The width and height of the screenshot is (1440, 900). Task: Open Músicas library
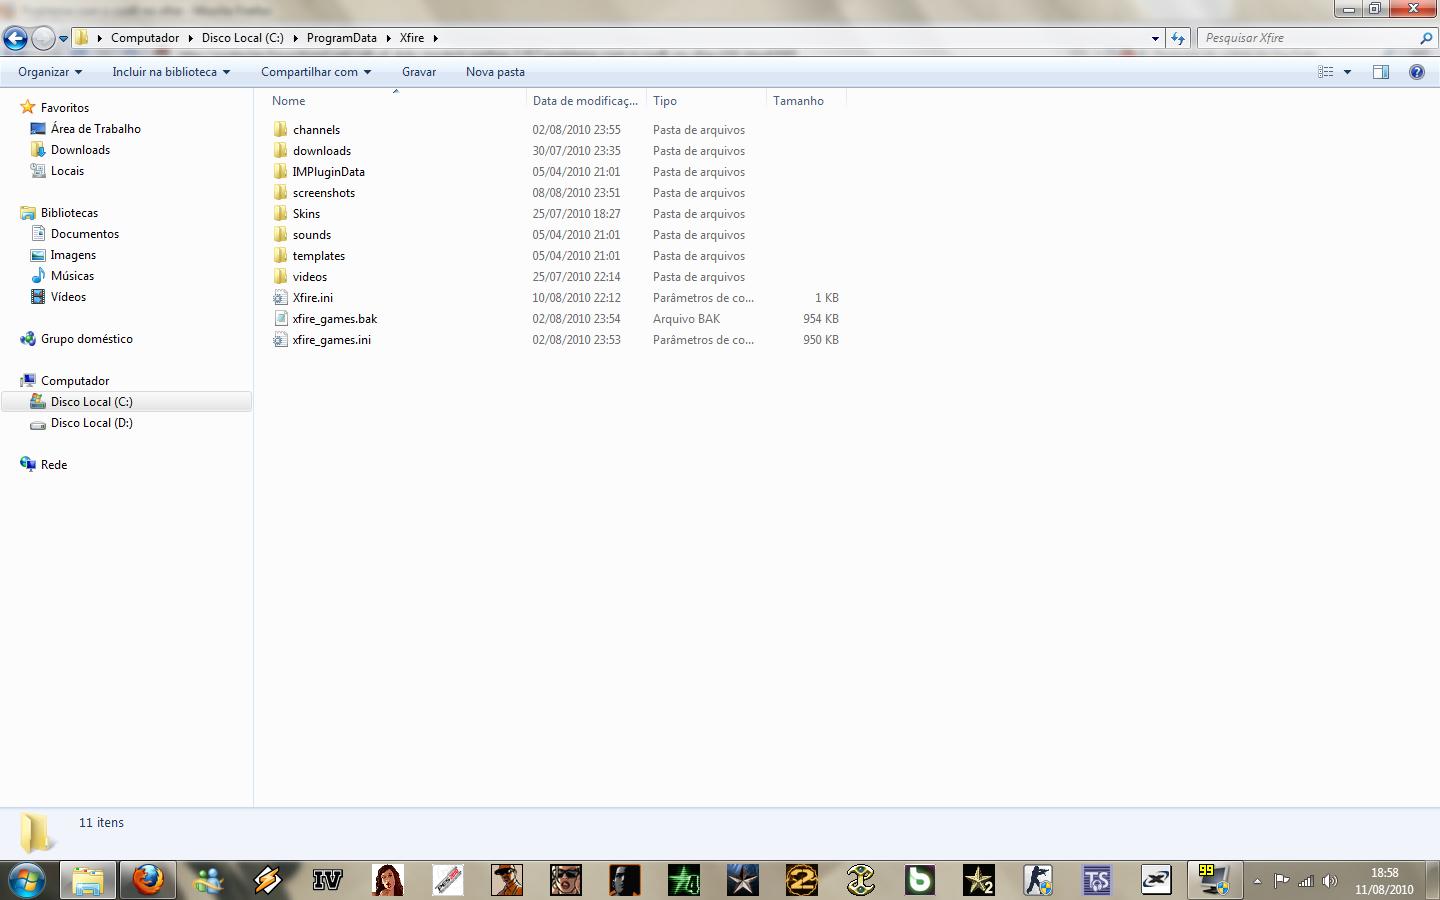point(72,276)
